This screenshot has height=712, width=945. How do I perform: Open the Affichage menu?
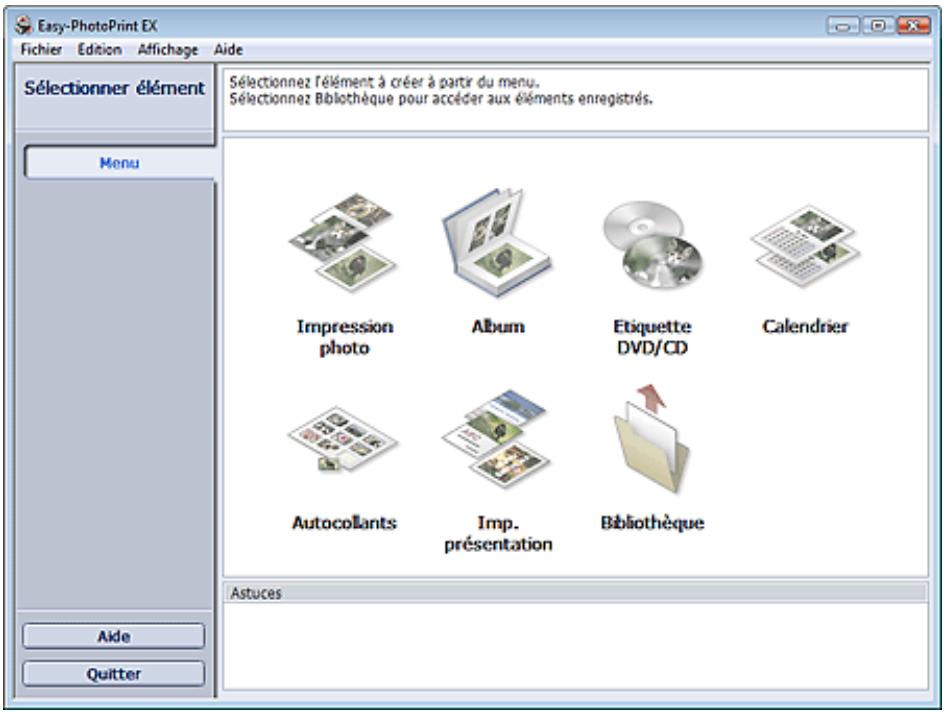click(168, 49)
